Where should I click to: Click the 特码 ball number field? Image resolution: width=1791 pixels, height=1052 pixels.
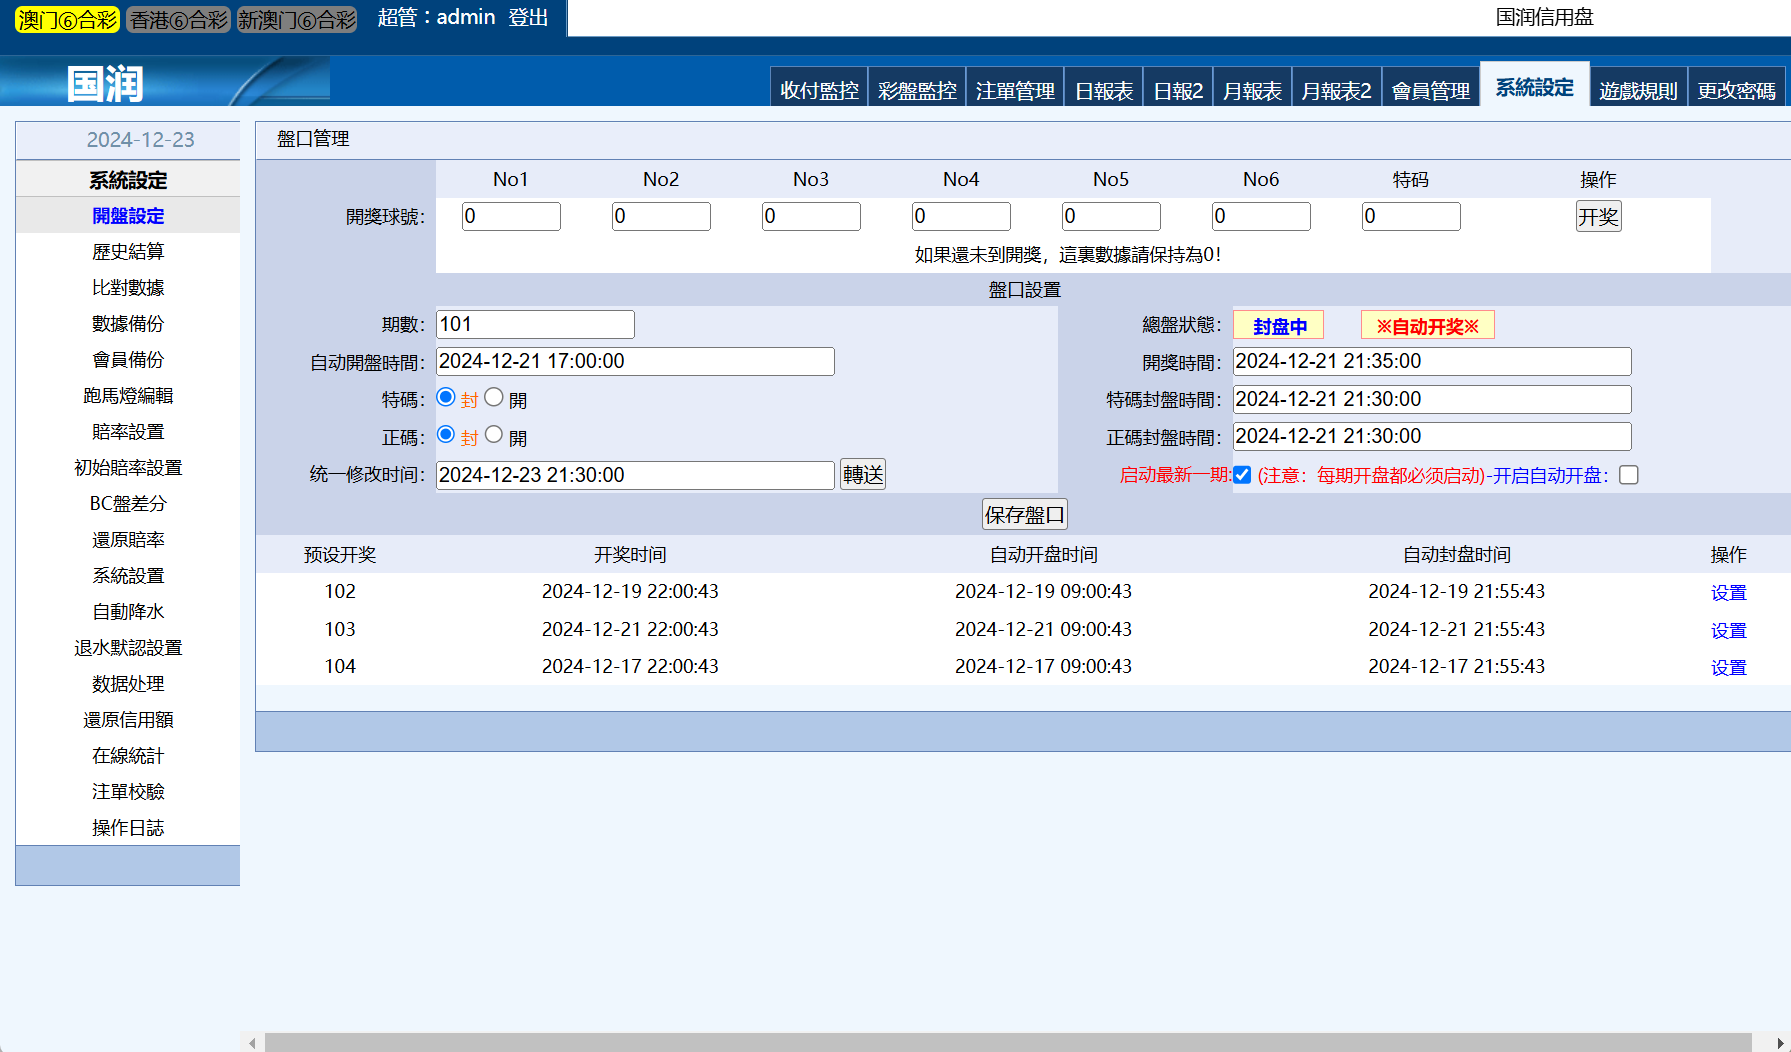(1410, 217)
